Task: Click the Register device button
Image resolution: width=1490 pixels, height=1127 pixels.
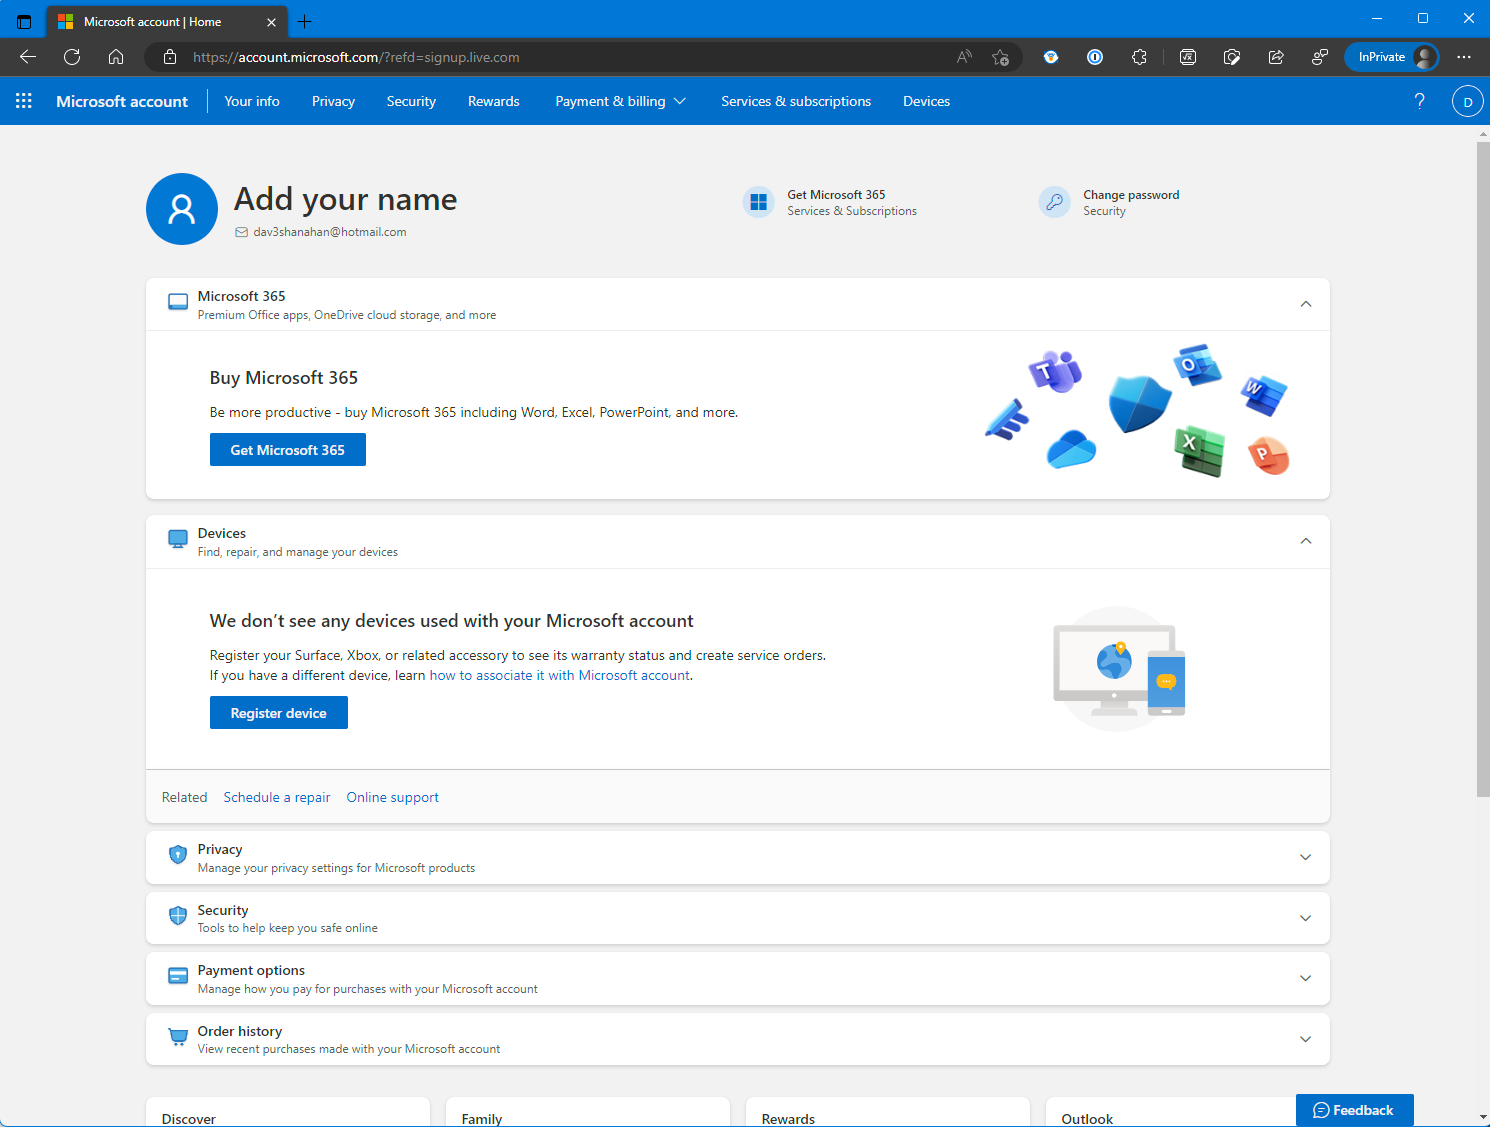Action: [279, 713]
